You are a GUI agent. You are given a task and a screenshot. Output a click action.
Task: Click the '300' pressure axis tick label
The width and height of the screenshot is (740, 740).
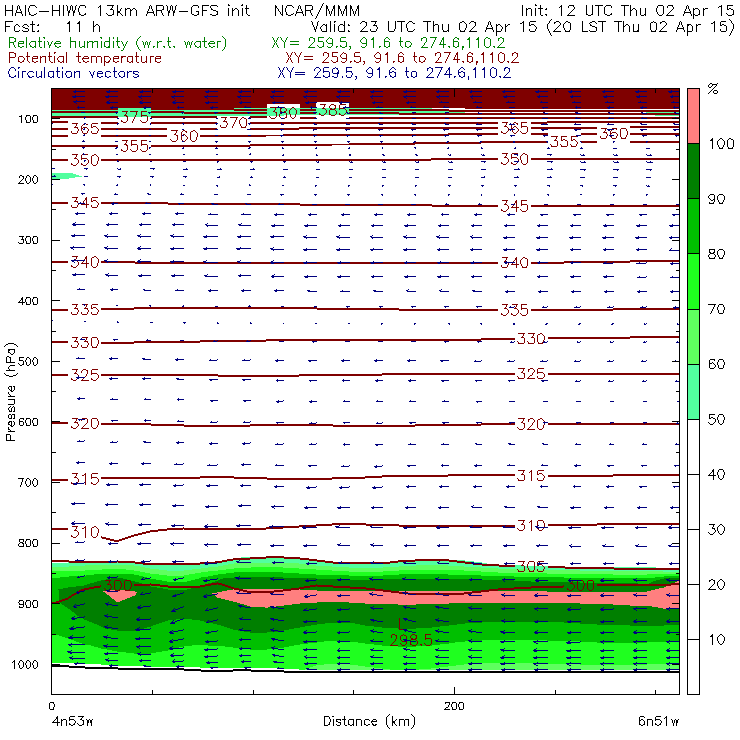click(28, 240)
